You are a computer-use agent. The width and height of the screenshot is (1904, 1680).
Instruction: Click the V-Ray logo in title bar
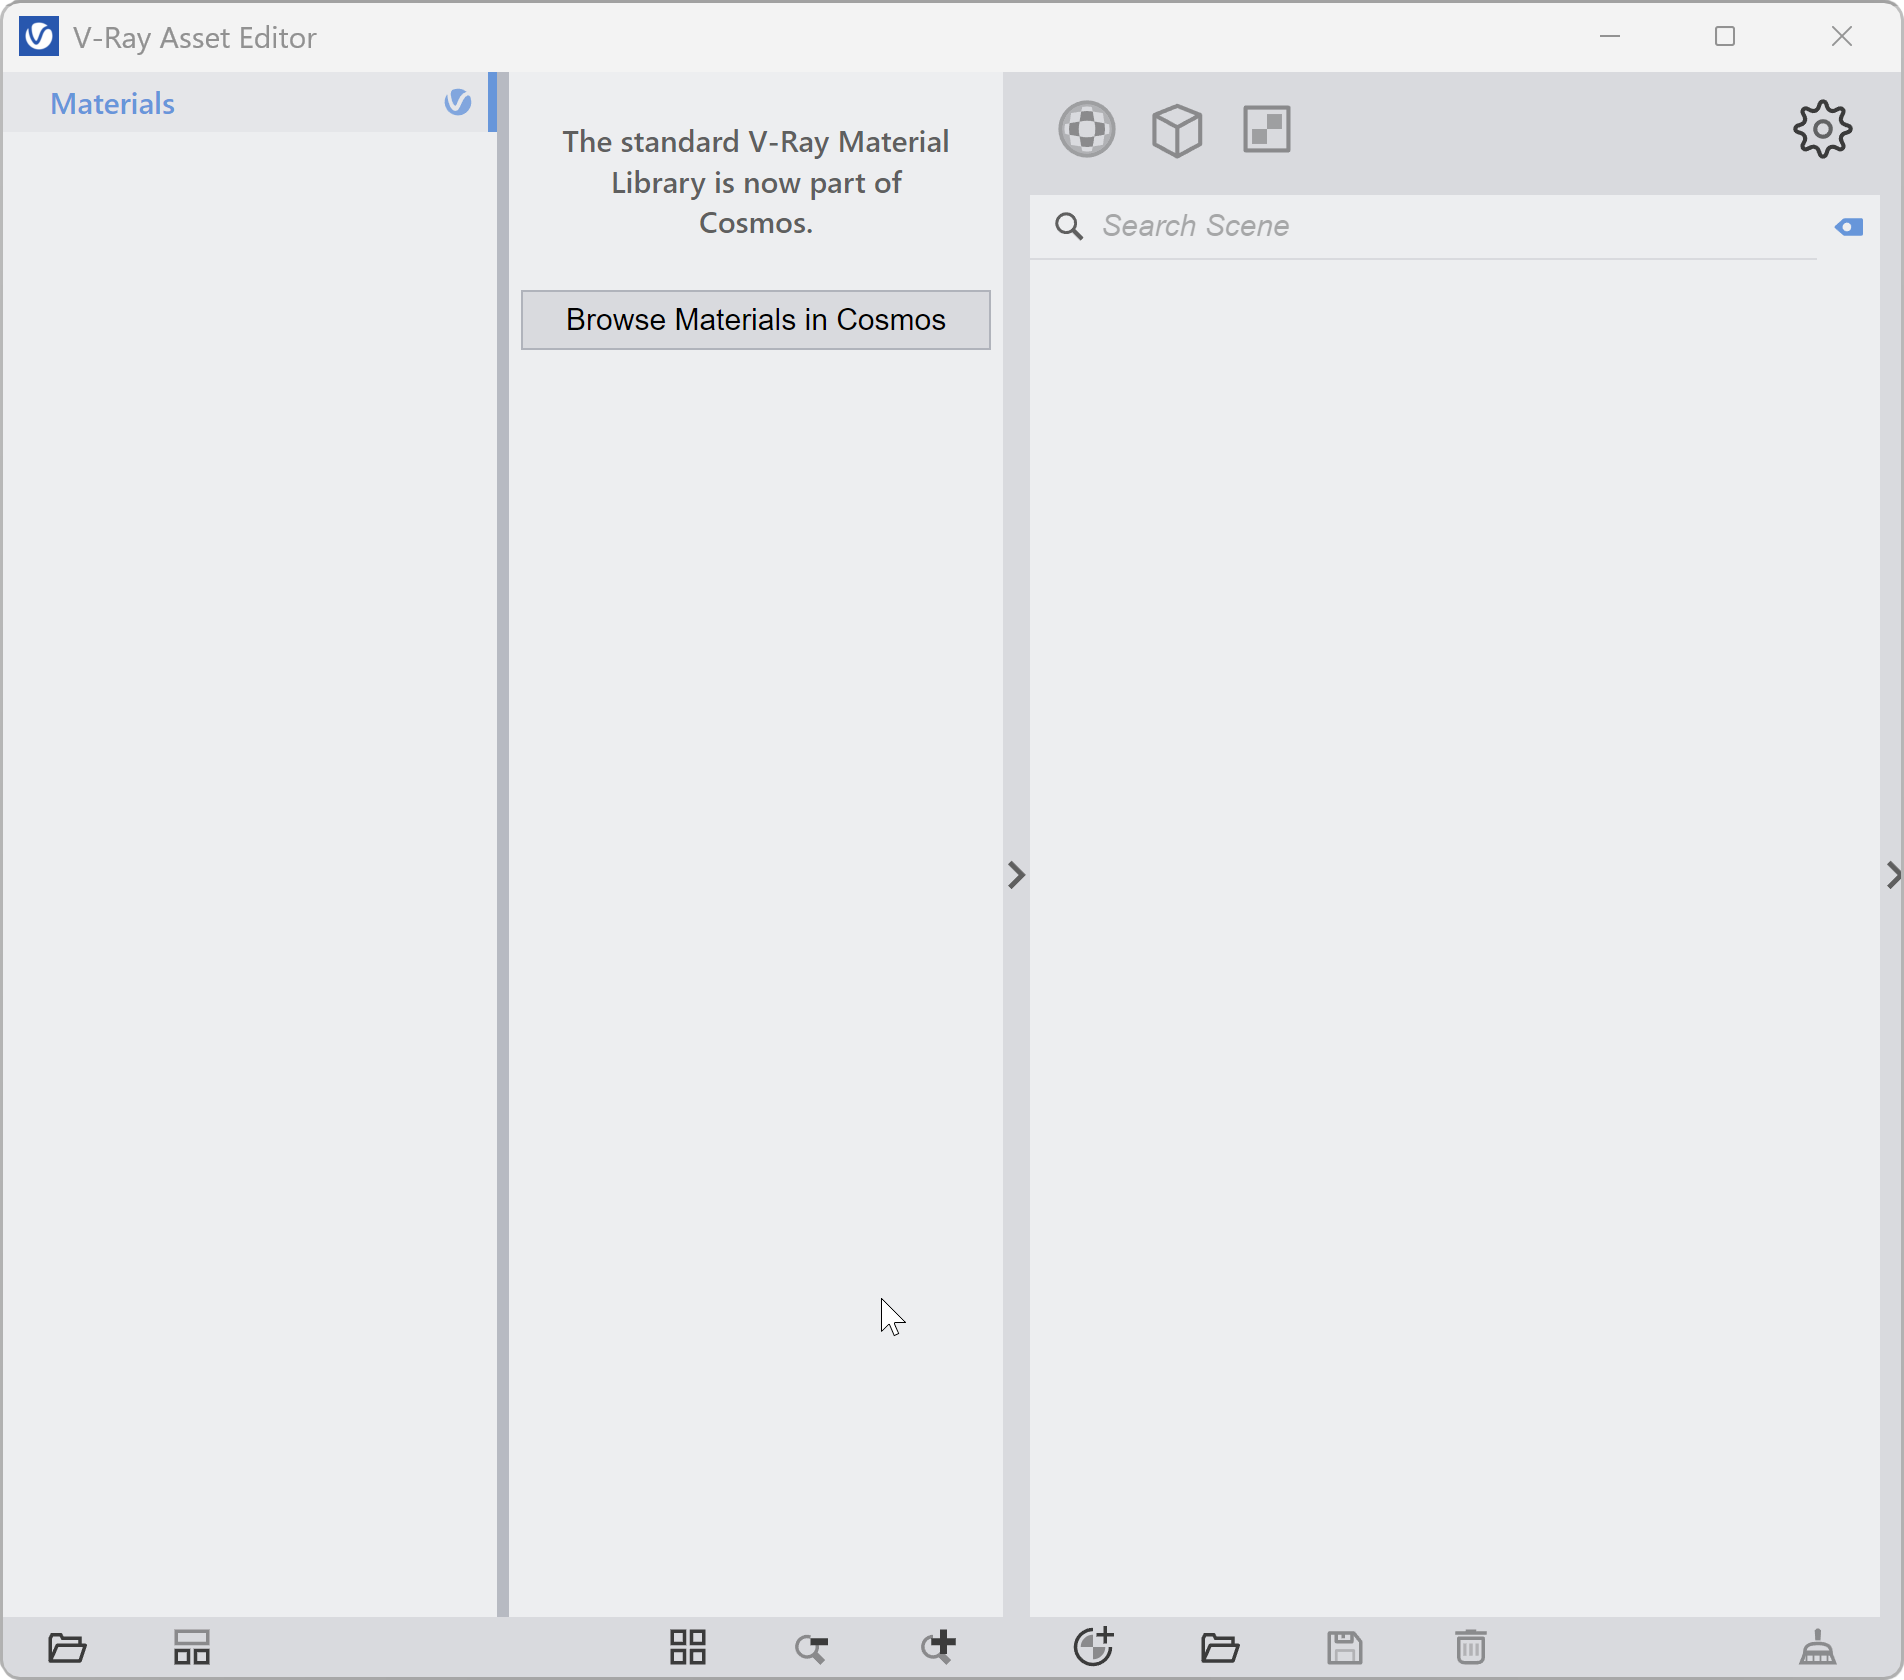pos(39,37)
